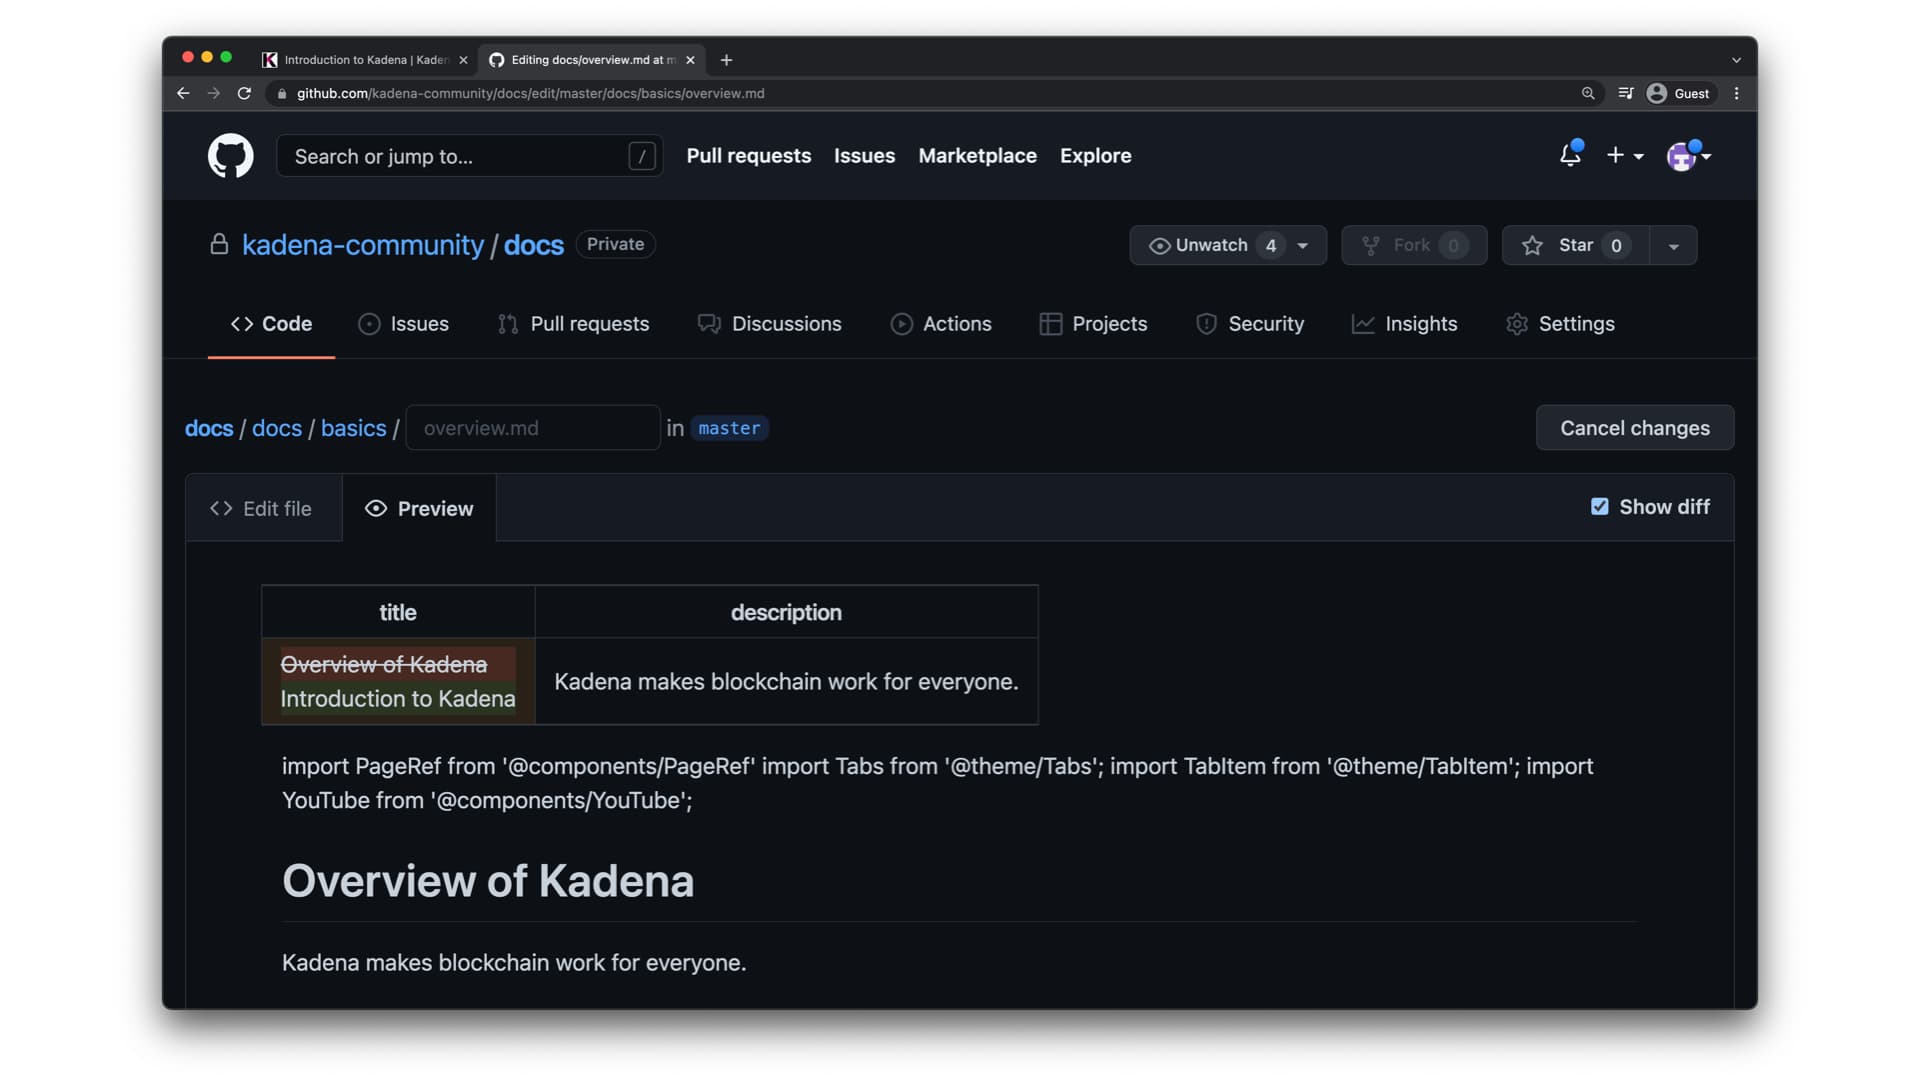Open the Discussions tab
Image resolution: width=1920 pixels, height=1080 pixels.
click(769, 324)
